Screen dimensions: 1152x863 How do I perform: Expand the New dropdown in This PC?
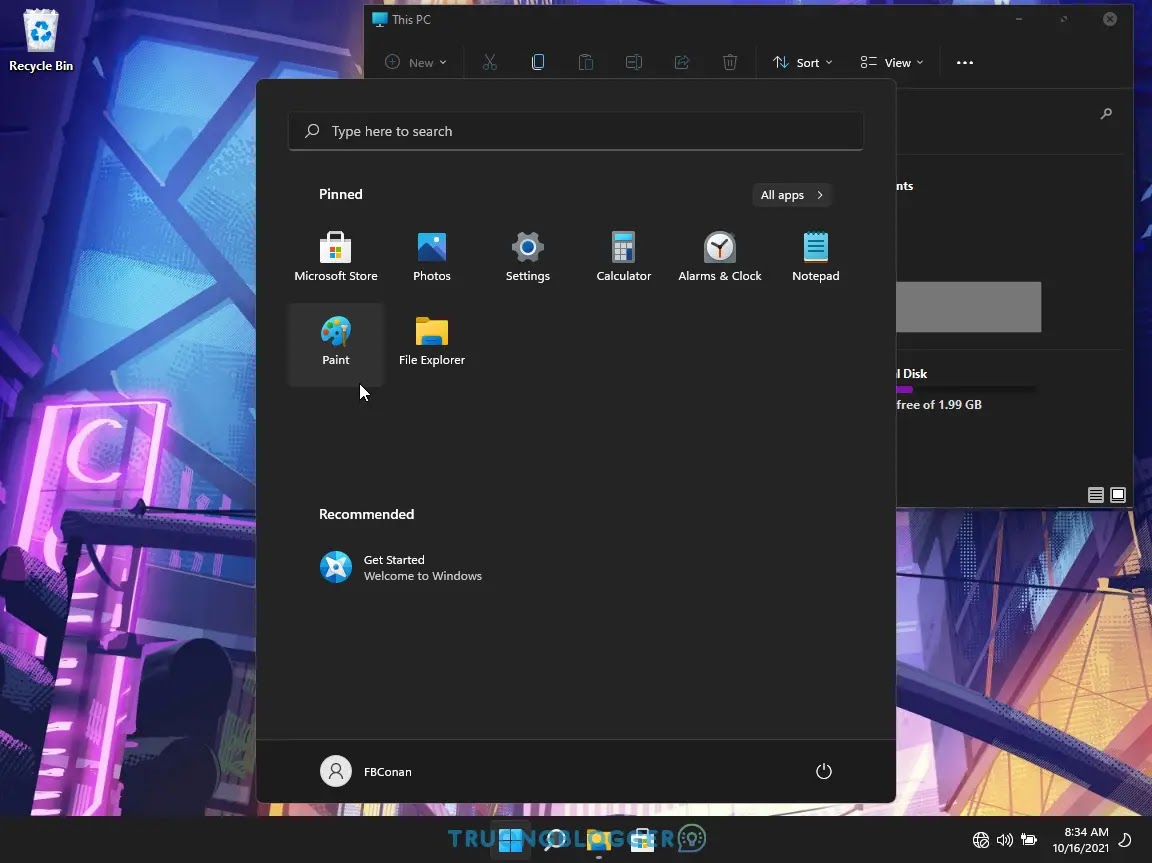[x=416, y=62]
